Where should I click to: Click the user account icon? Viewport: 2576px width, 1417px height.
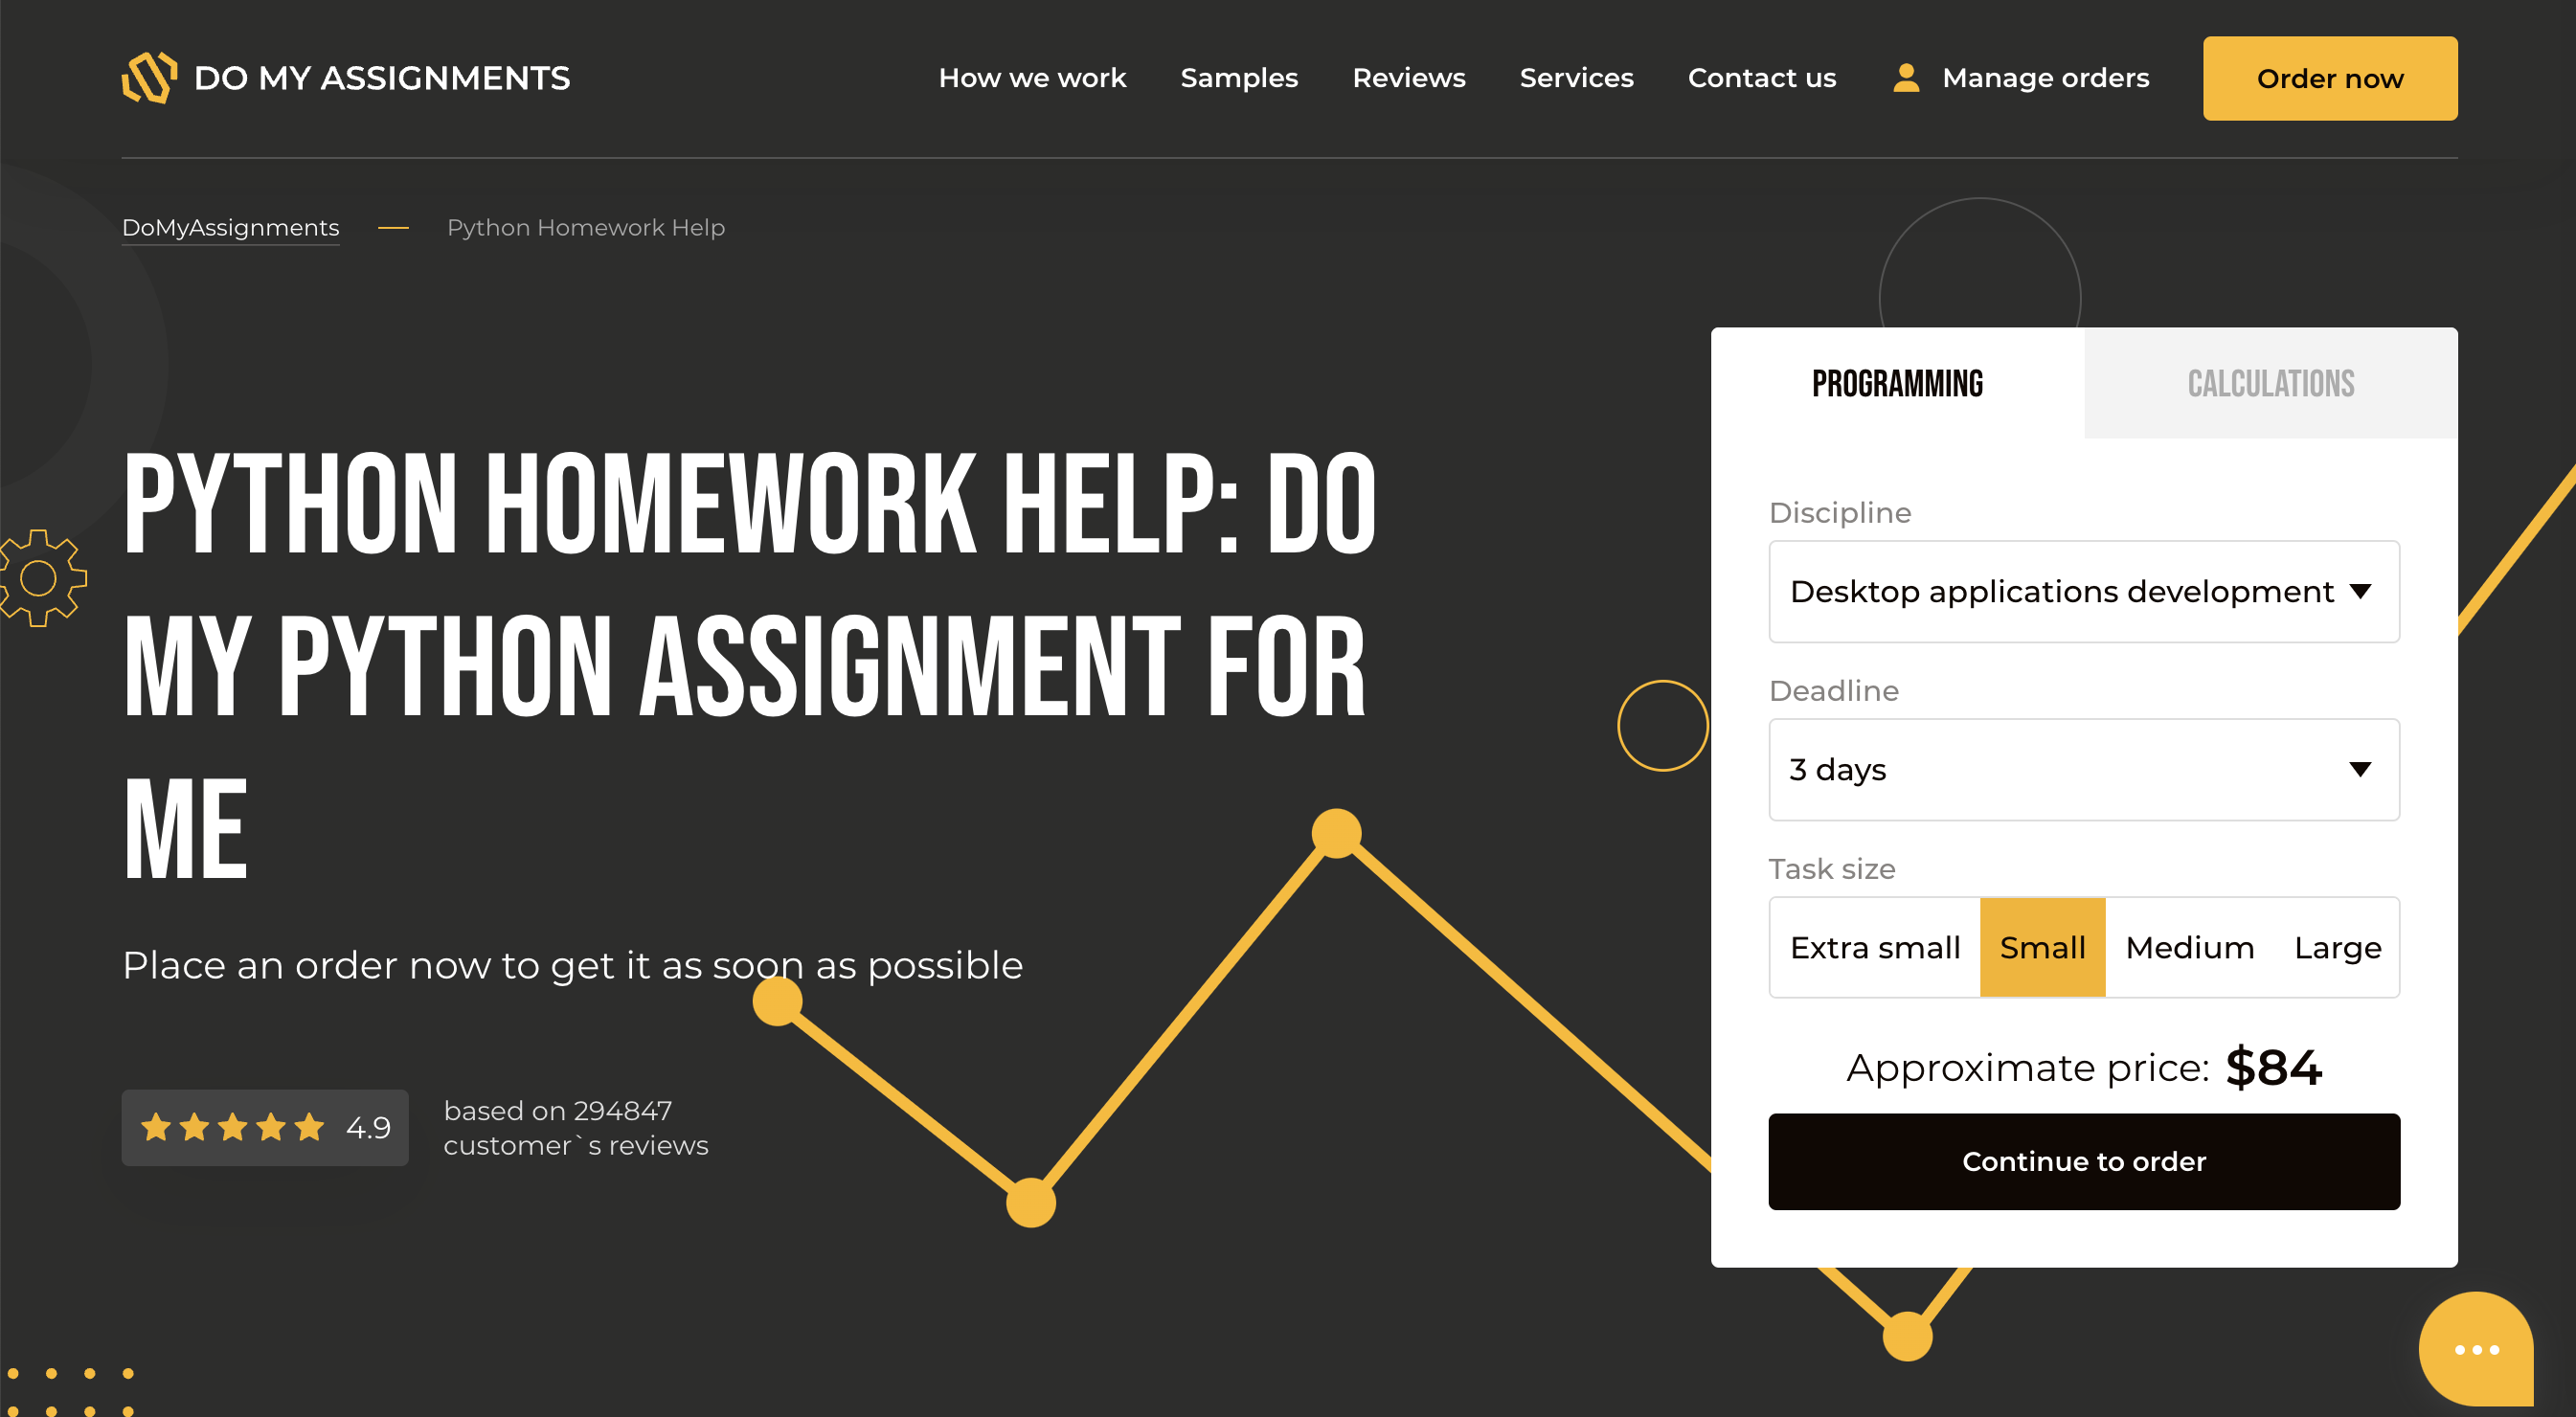pos(1908,77)
